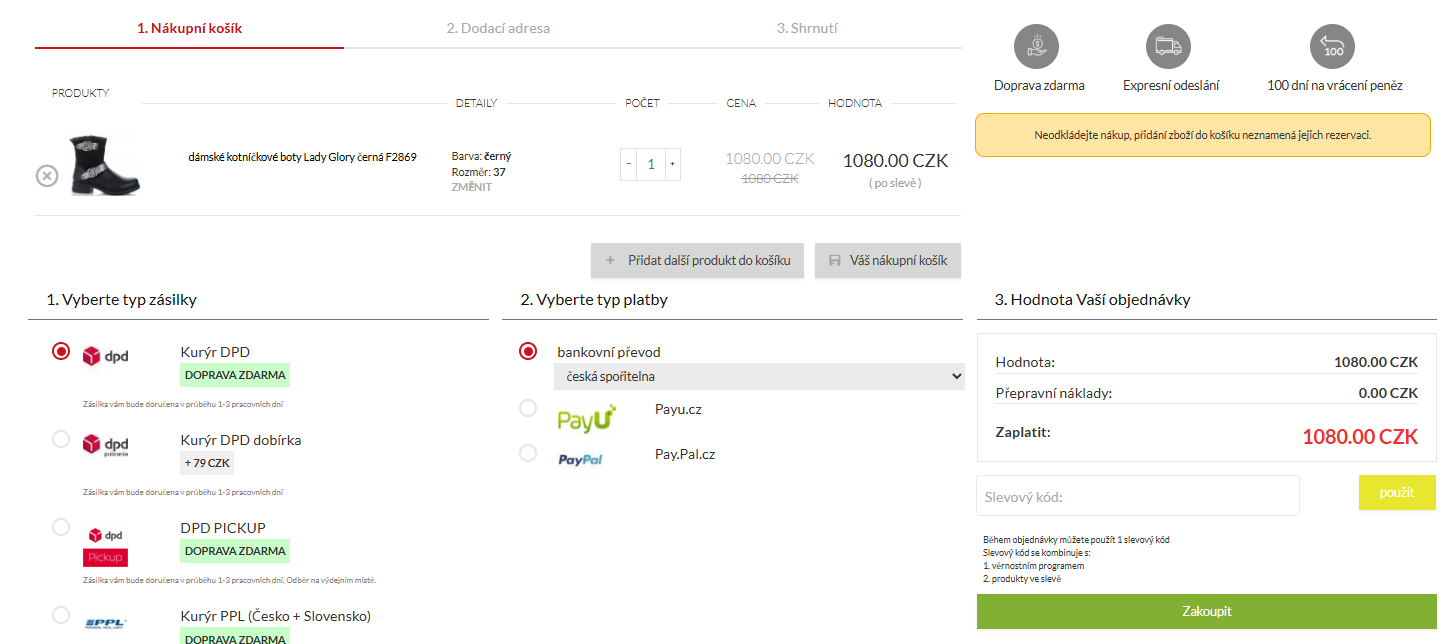This screenshot has width=1449, height=644.
Task: Click Přidat další produkt do košíku
Action: click(x=697, y=261)
